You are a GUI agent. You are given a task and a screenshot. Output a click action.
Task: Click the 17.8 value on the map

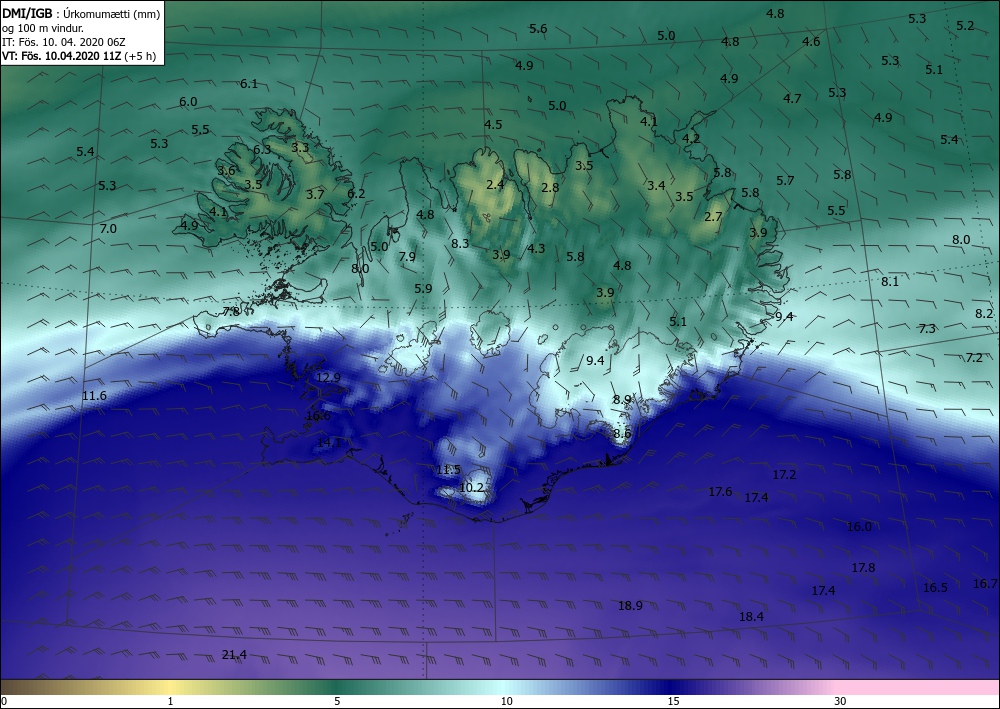[864, 567]
